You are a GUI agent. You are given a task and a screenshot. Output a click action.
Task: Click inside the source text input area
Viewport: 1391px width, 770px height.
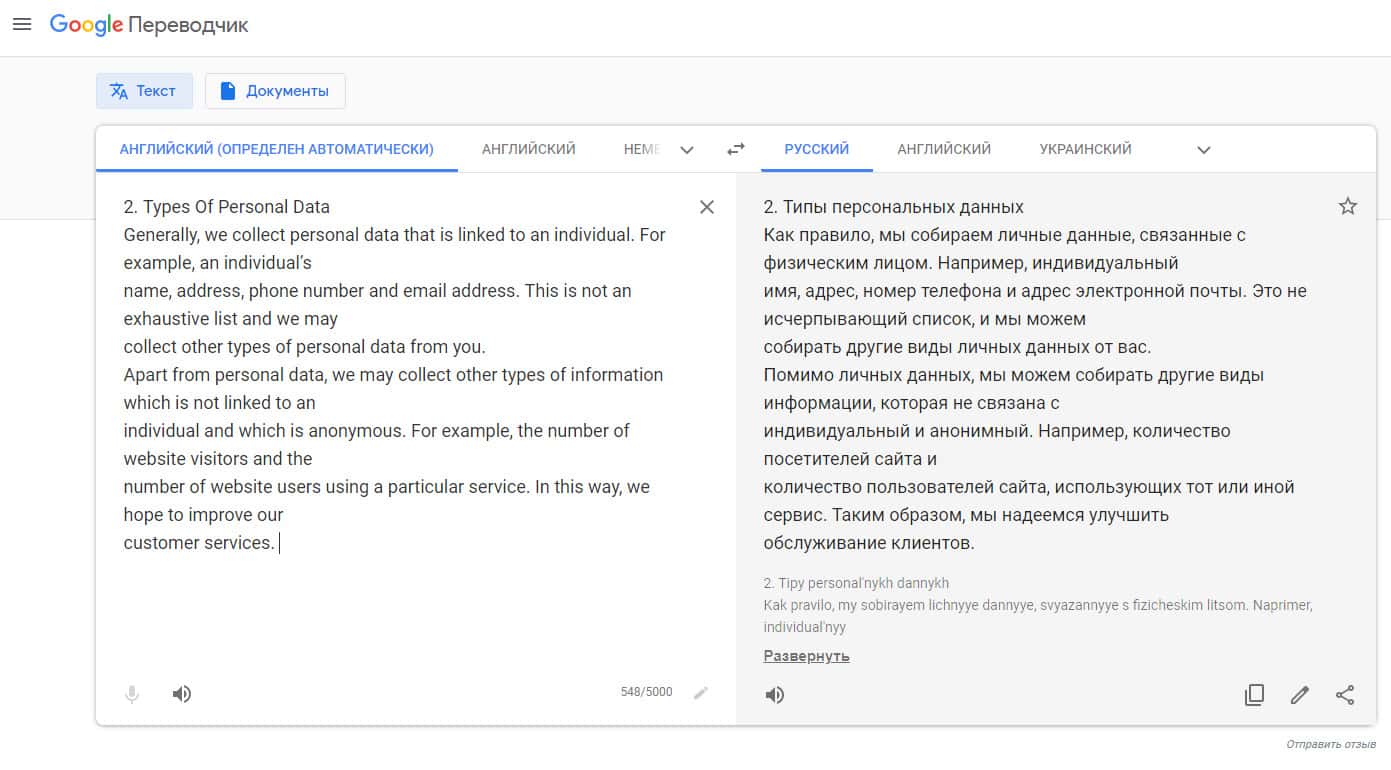point(400,610)
